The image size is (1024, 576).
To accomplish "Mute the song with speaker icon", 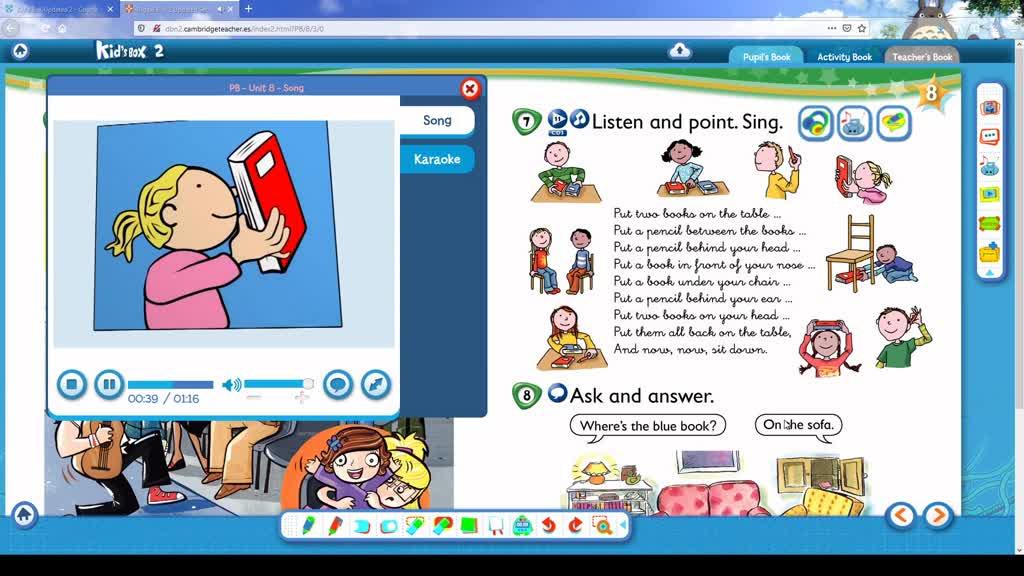I will click(x=231, y=385).
